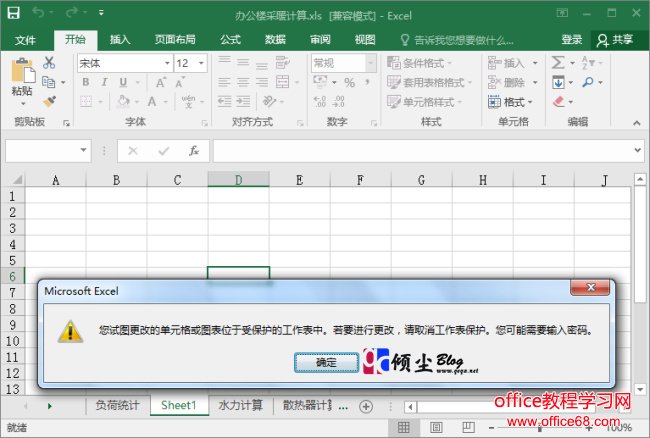
Task: Click the Clear eraser icon
Action: point(559,101)
